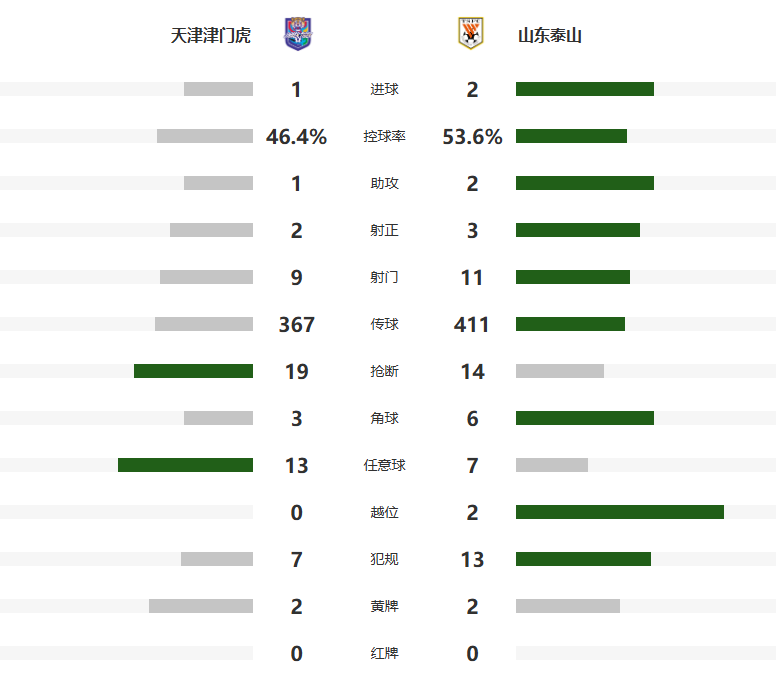Click Tianjin's gray 46.4% possession bar

pos(205,137)
